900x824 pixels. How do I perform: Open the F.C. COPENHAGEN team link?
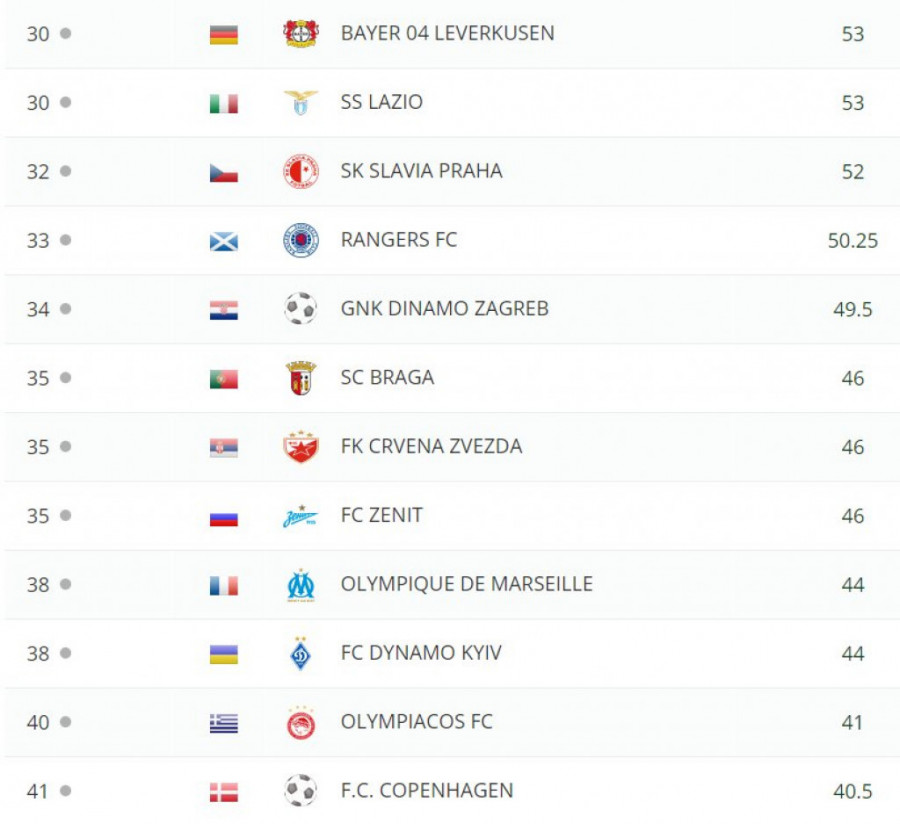tap(427, 791)
